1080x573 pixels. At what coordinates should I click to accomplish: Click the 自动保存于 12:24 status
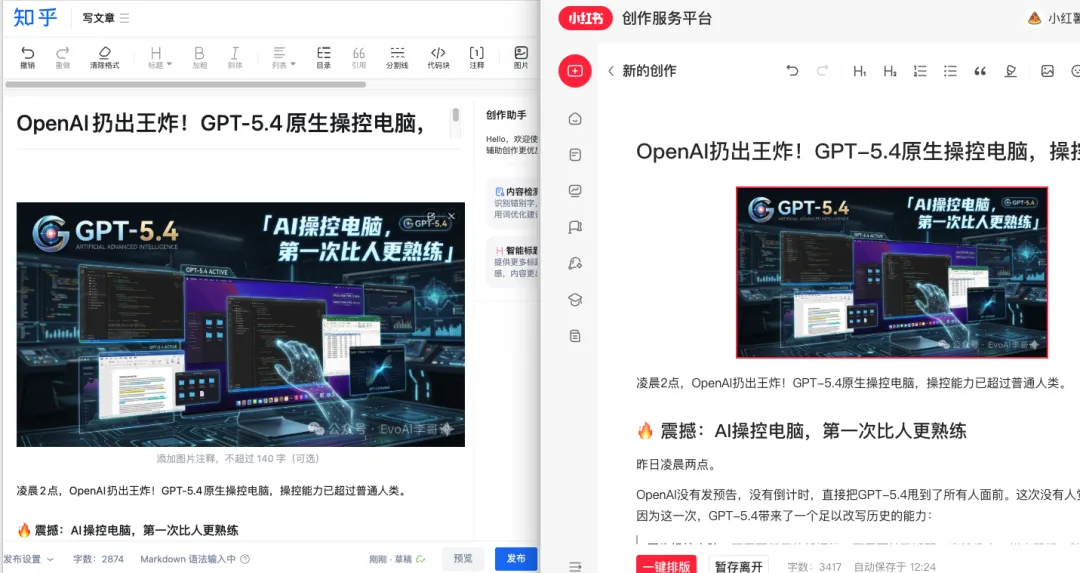click(x=895, y=567)
